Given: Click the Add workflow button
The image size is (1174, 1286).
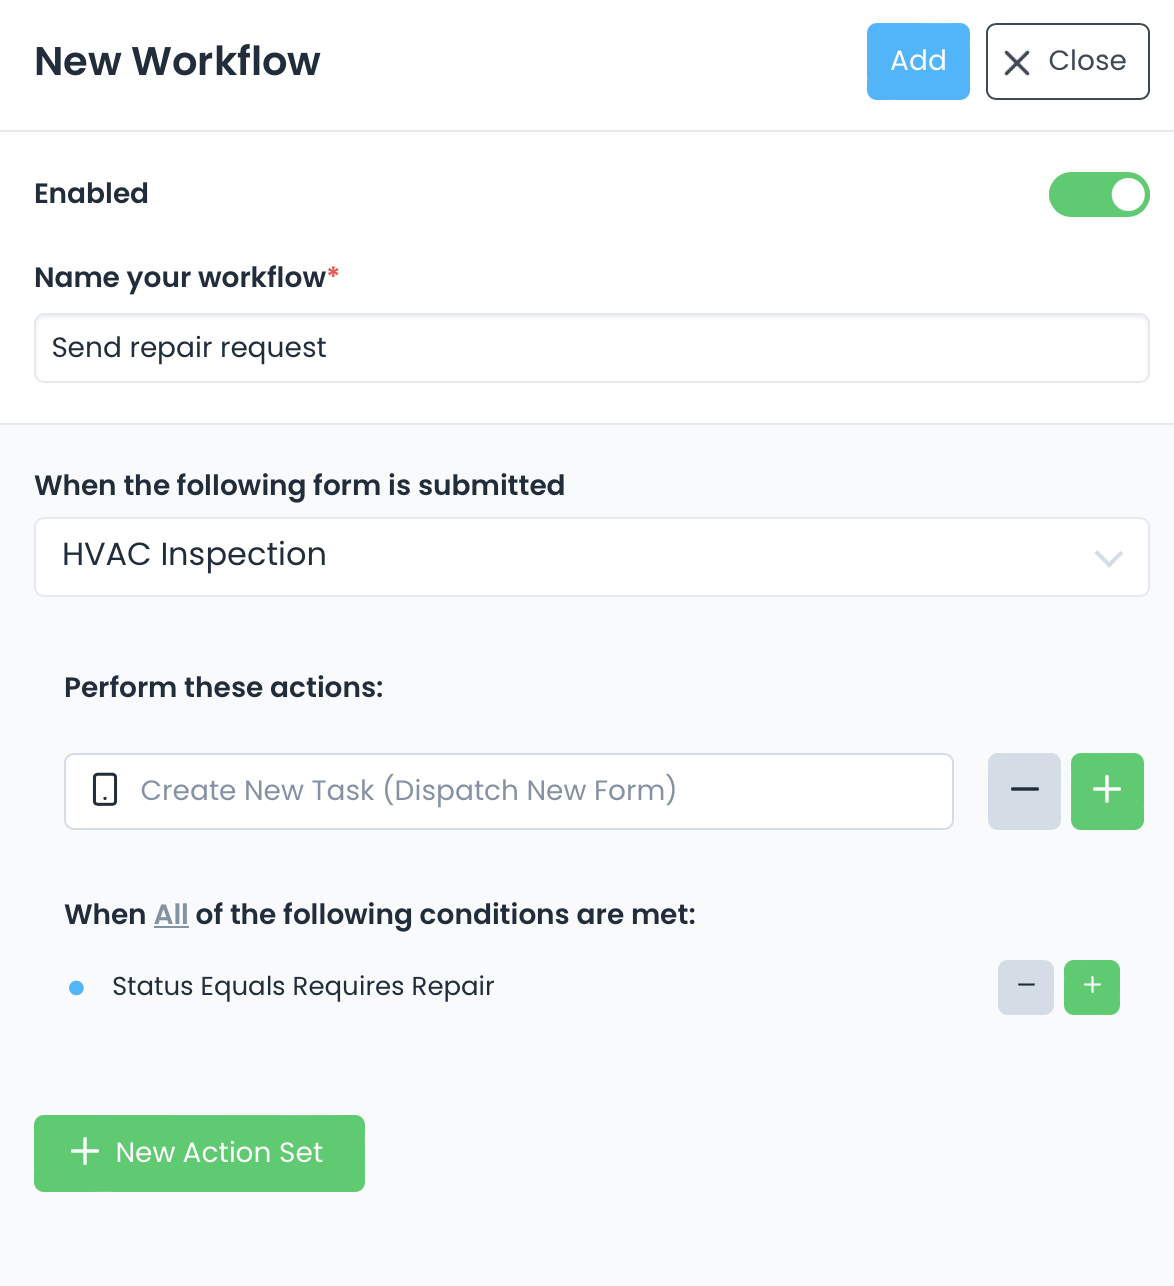Looking at the screenshot, I should tap(918, 61).
